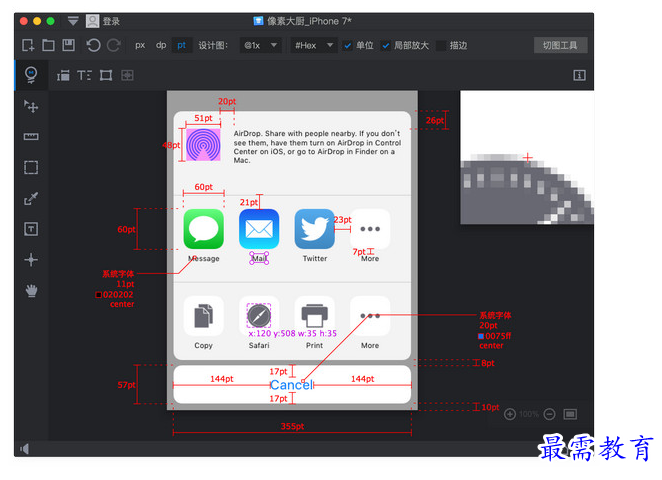This screenshot has height=480, width=662.
Task: Click the Safari action icon in canvas
Action: 259,316
